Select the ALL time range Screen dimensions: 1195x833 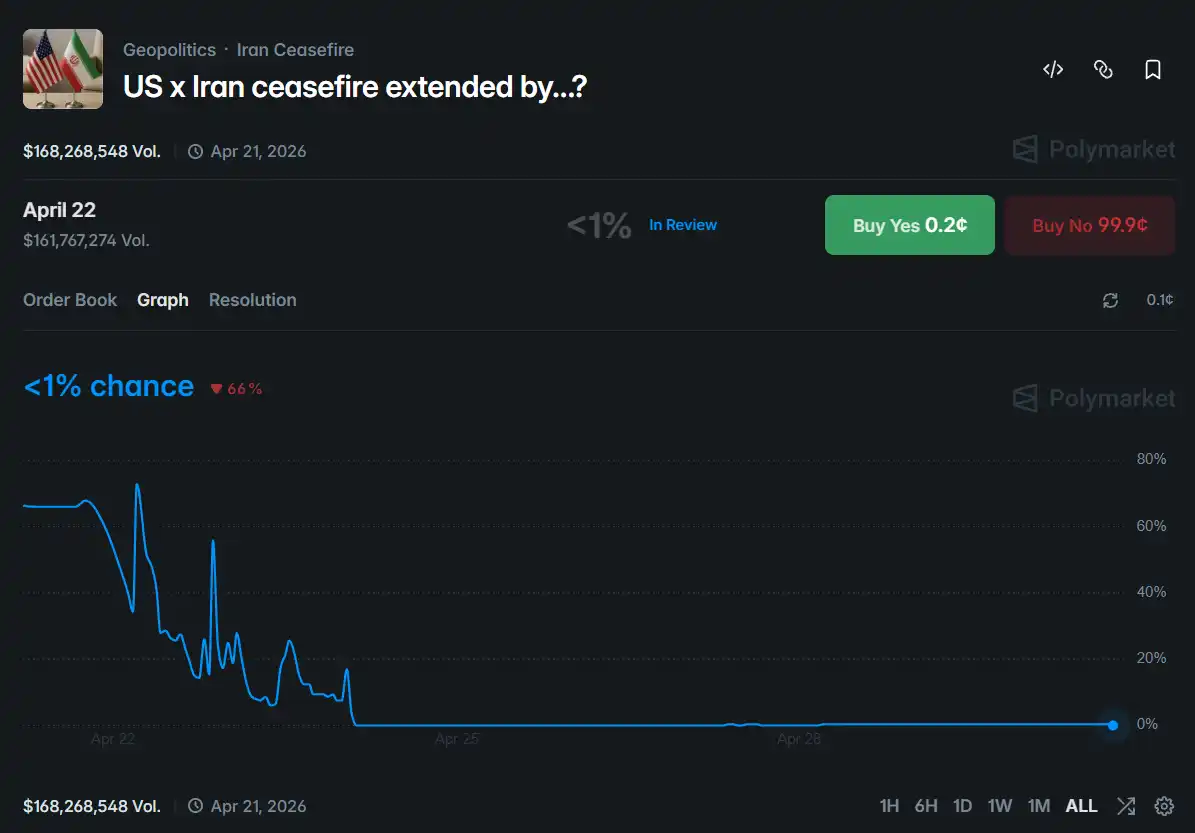click(x=1081, y=806)
